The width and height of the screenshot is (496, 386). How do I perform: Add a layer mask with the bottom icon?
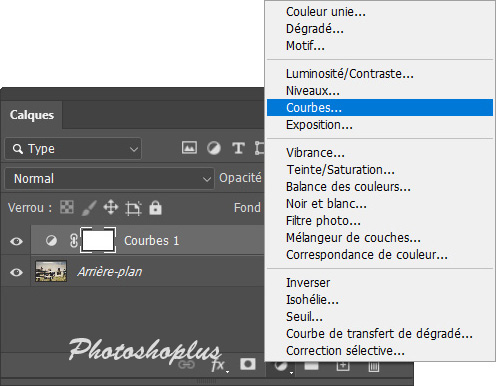(x=248, y=364)
